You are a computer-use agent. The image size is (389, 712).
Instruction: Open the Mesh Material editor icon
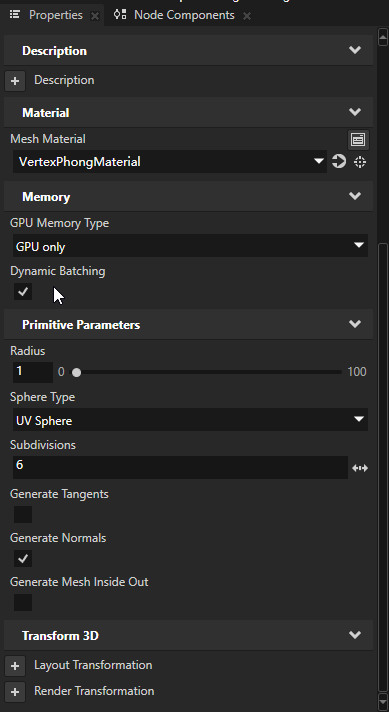(358, 139)
